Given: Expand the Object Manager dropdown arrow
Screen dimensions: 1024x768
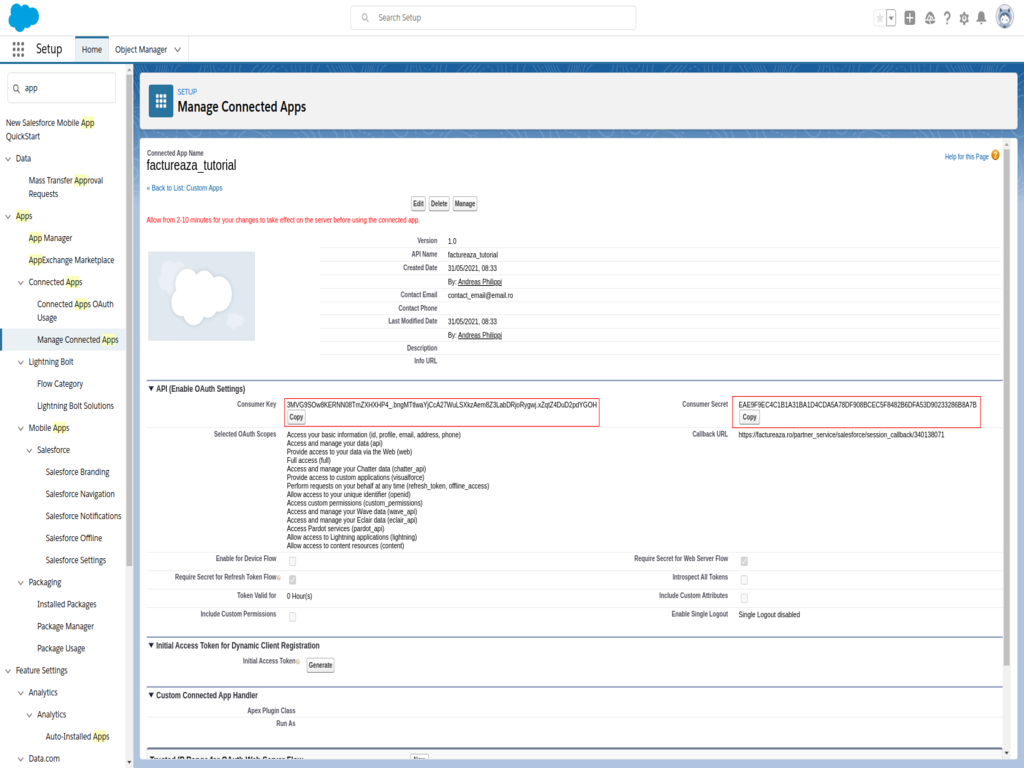Looking at the screenshot, I should 180,48.
